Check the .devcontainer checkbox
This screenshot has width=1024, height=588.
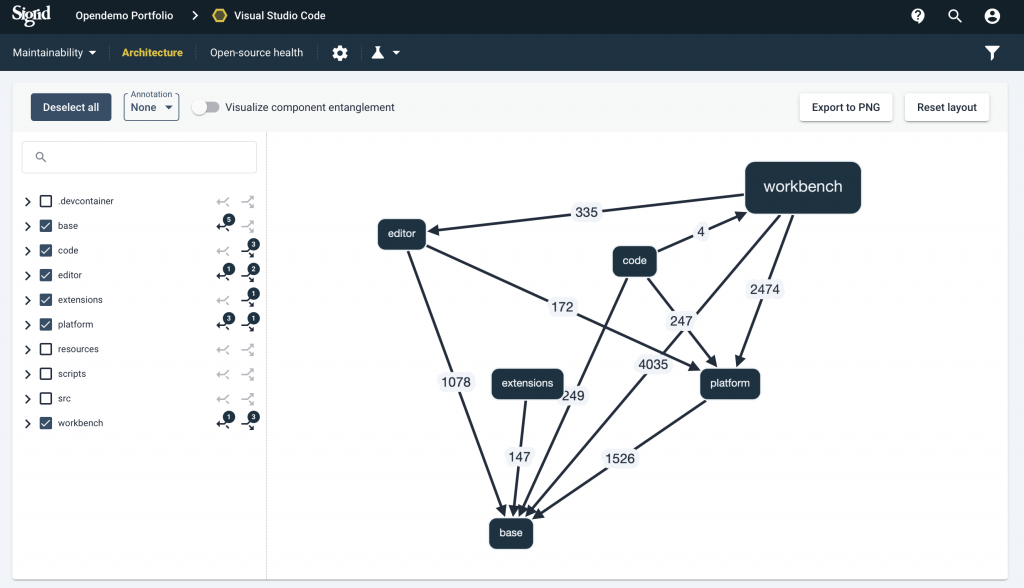(x=46, y=201)
